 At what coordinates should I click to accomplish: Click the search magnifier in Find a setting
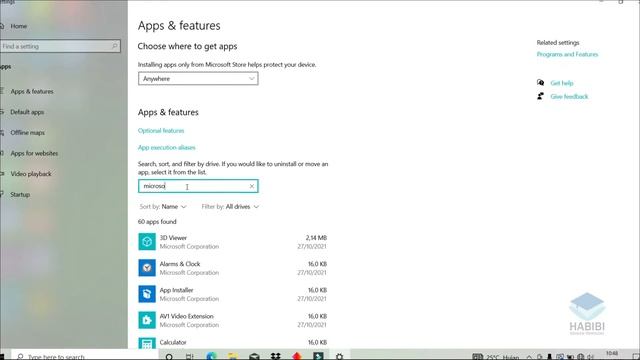point(115,46)
